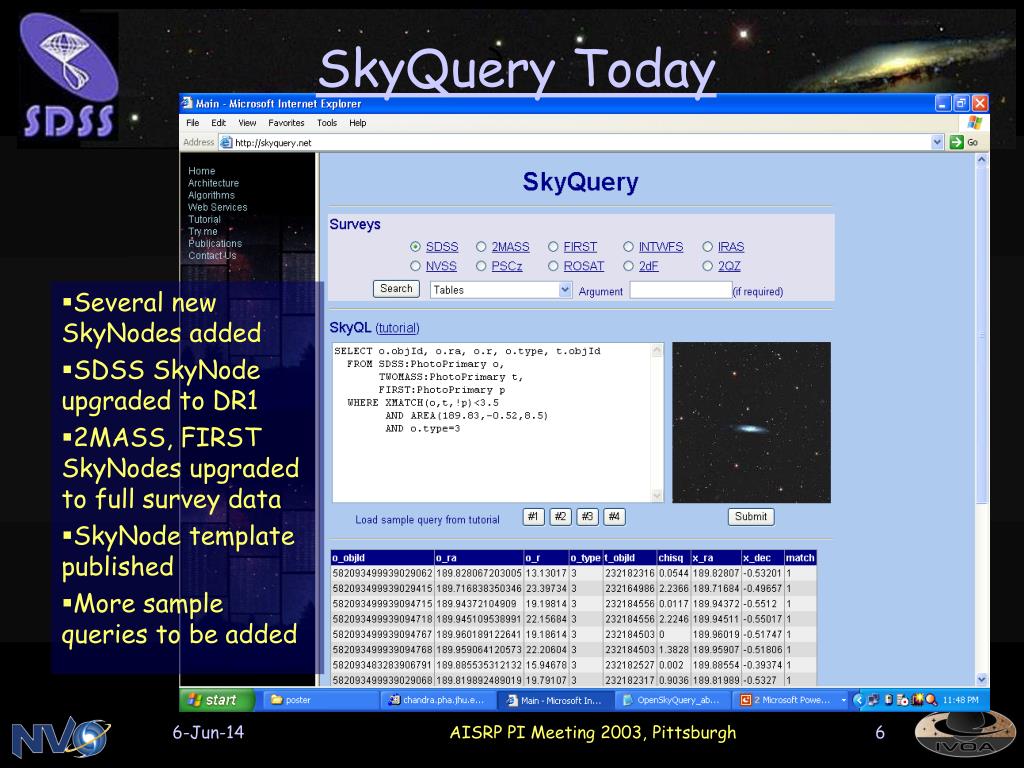This screenshot has height=768, width=1024.
Task: Switch to chandra.pha.jhu.e... taskbar item
Action: 438,700
